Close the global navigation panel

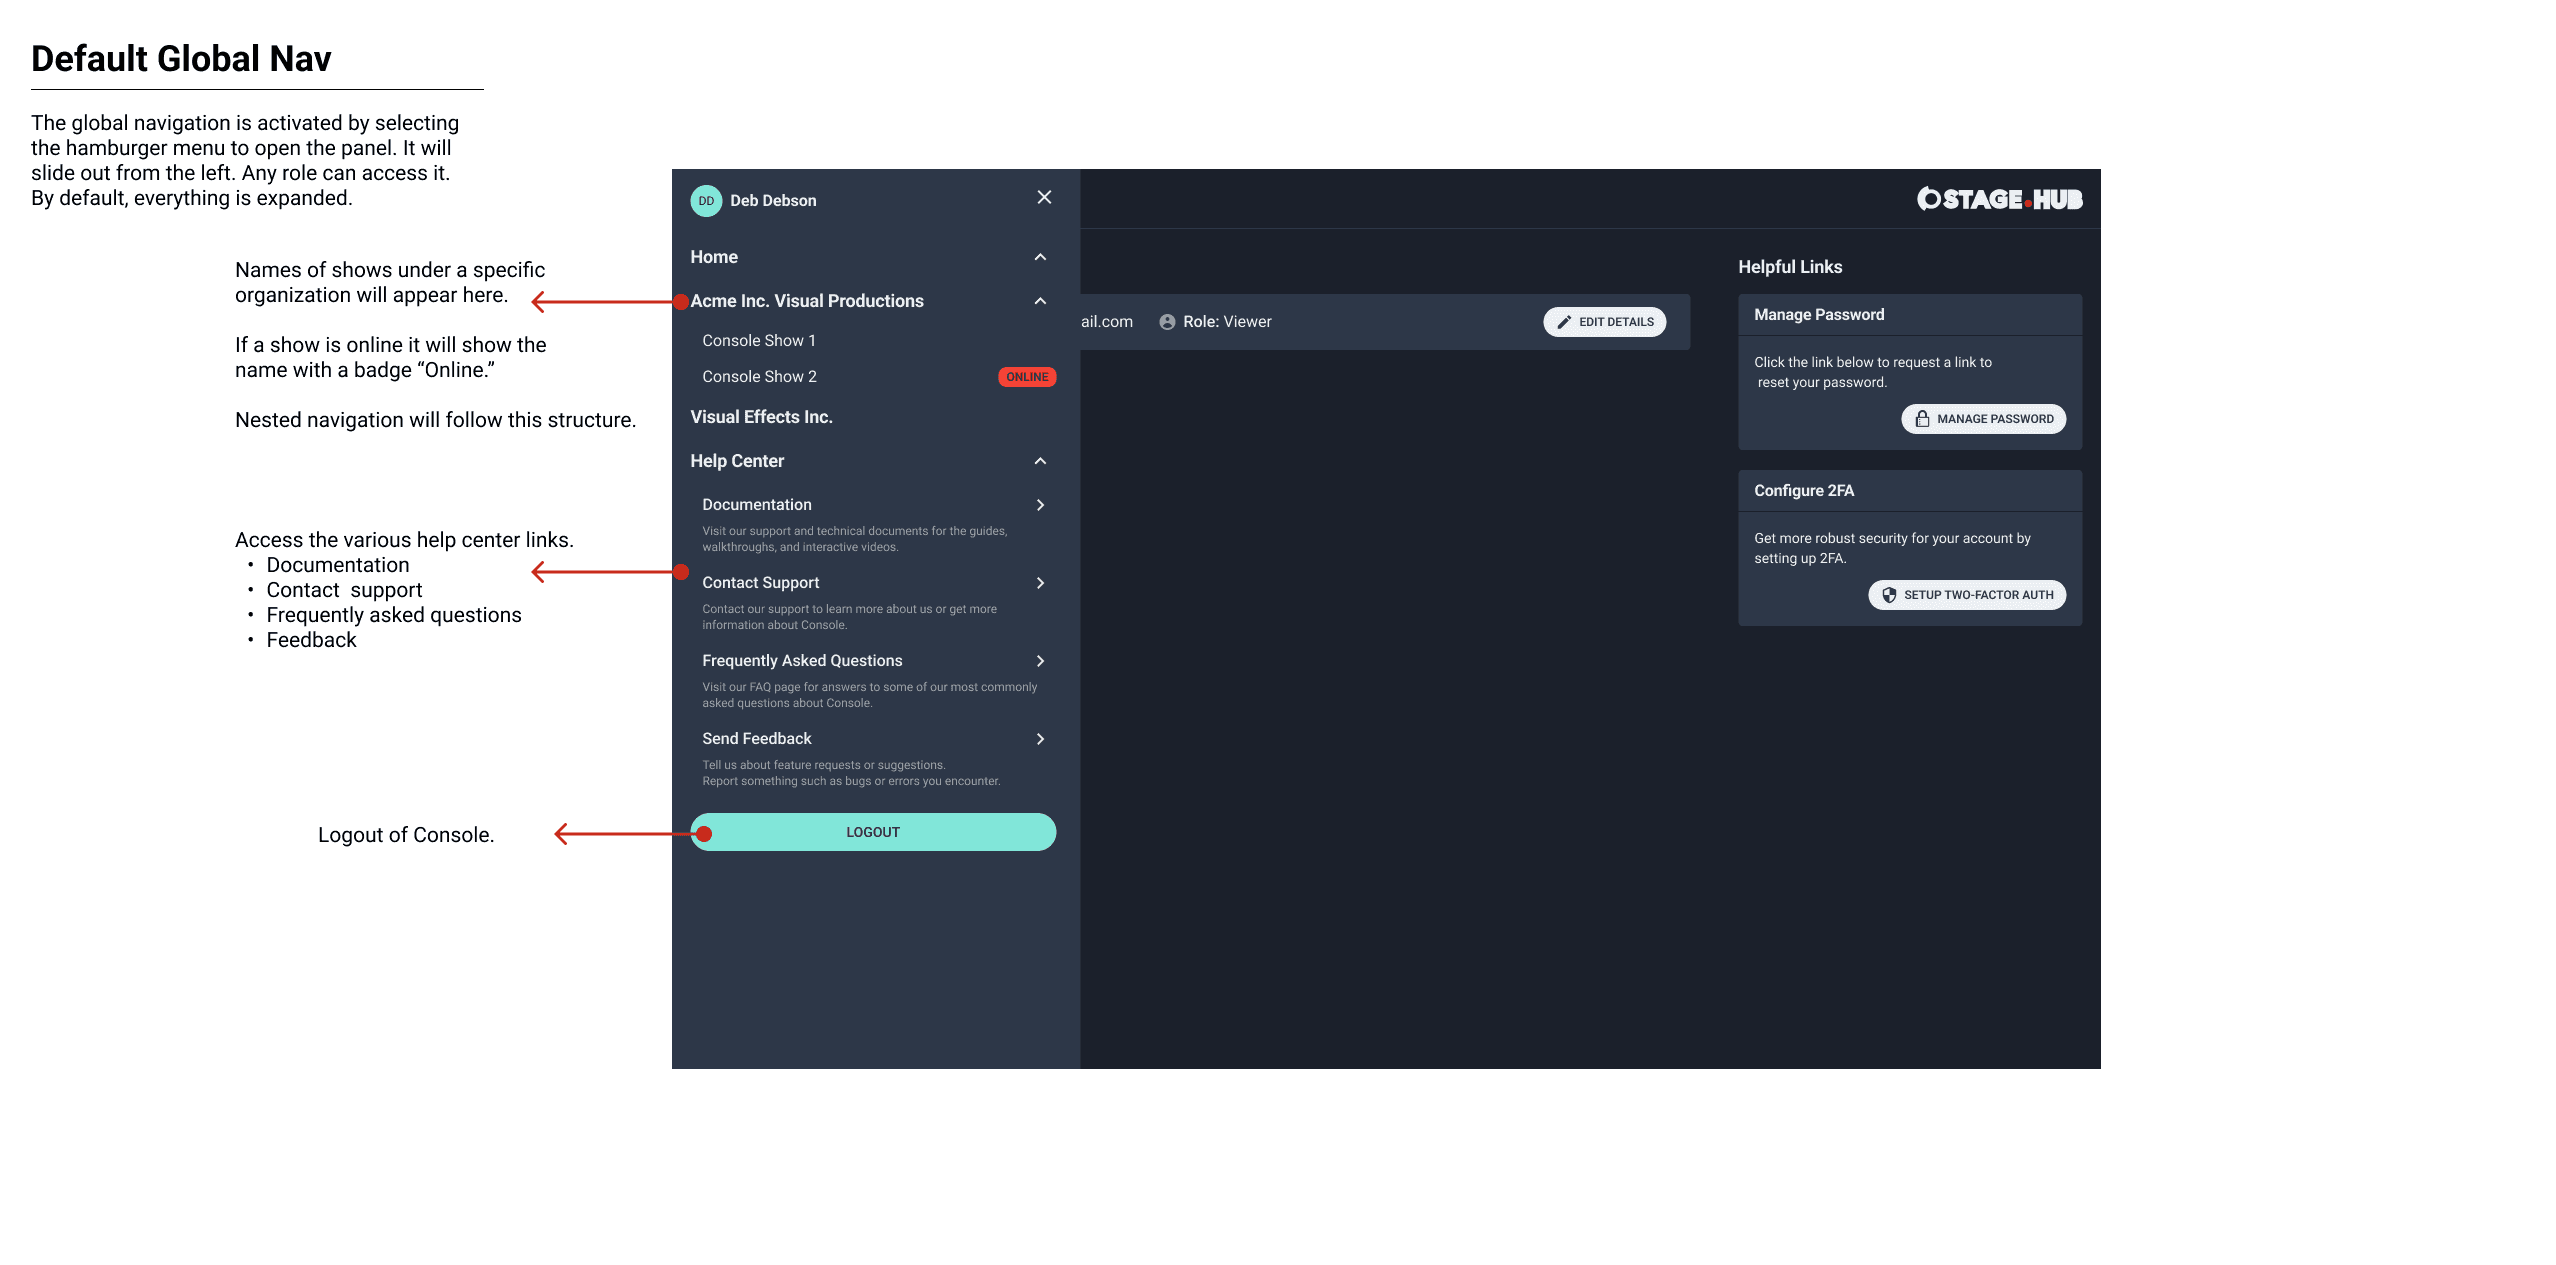point(1045,197)
